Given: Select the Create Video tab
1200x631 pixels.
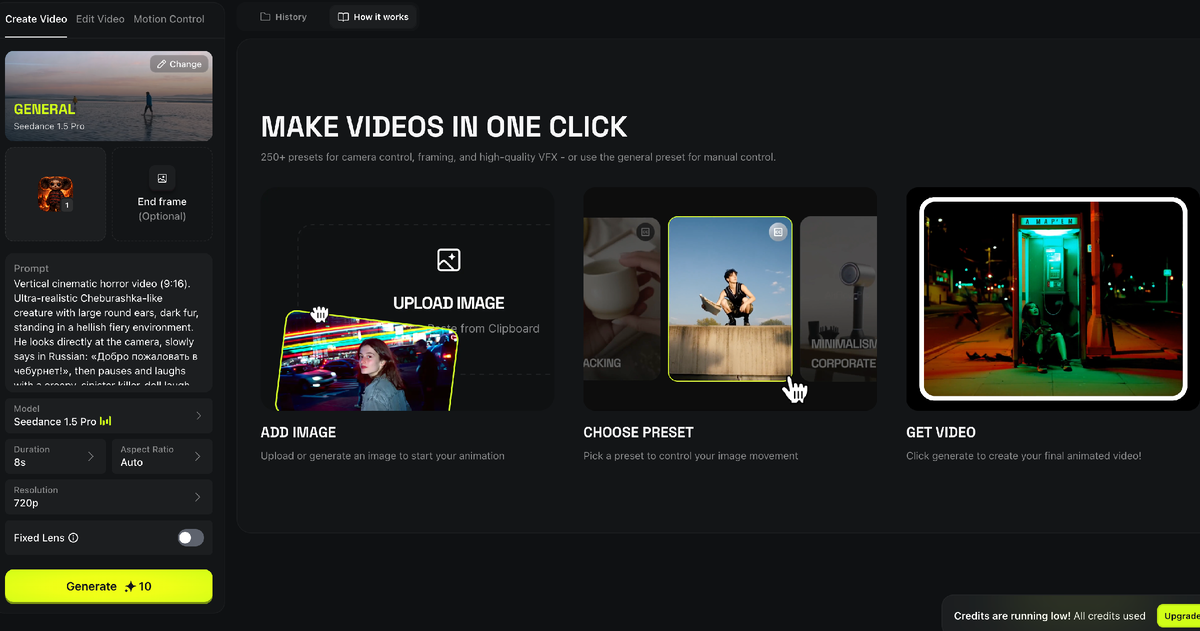Looking at the screenshot, I should [36, 19].
